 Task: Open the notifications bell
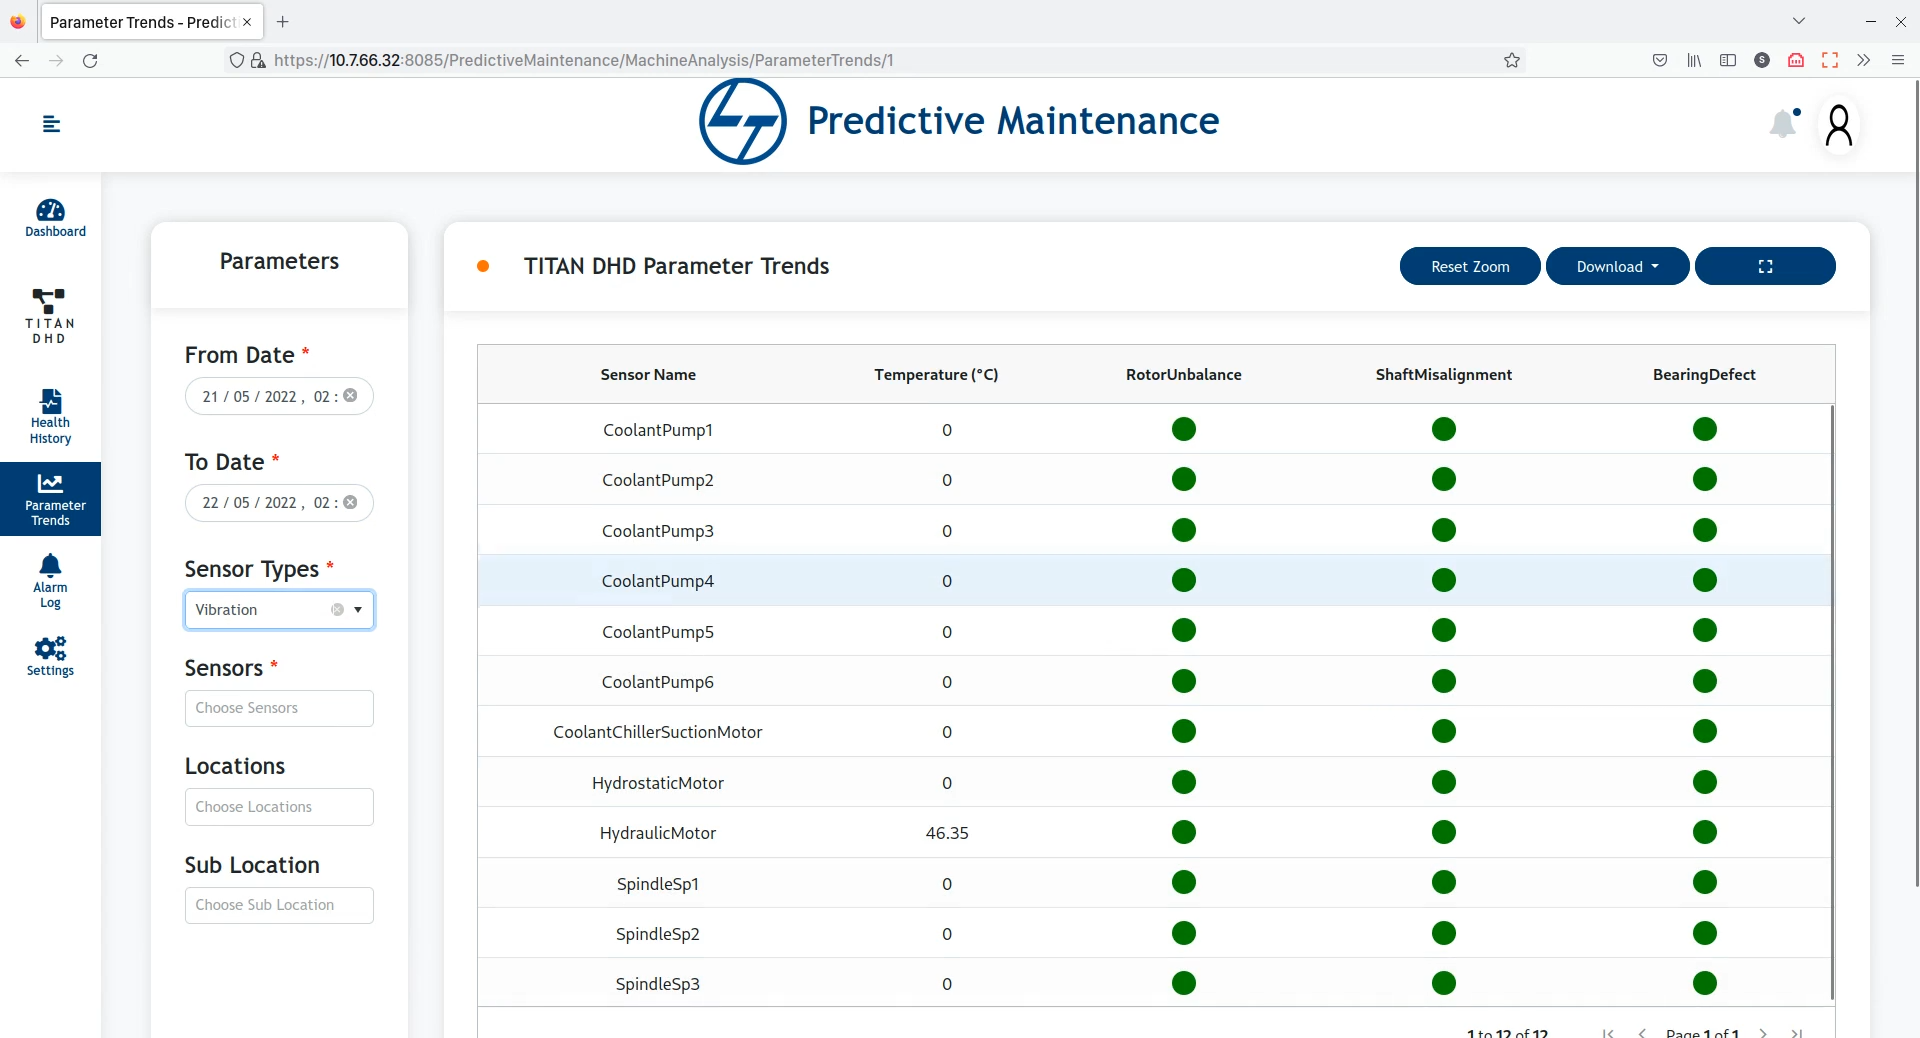click(1785, 123)
